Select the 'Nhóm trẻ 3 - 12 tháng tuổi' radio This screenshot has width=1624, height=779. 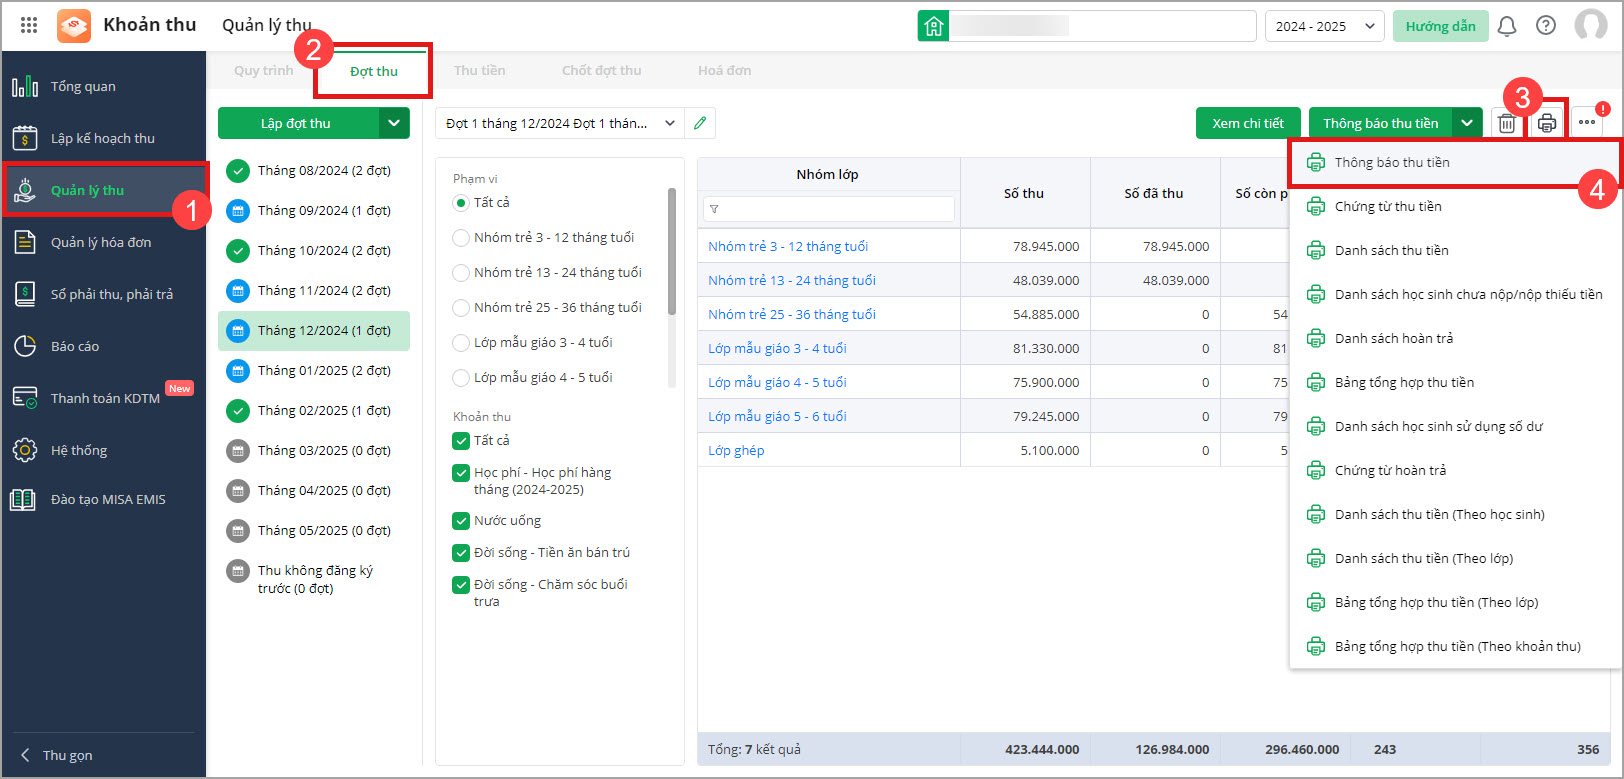pyautogui.click(x=461, y=238)
